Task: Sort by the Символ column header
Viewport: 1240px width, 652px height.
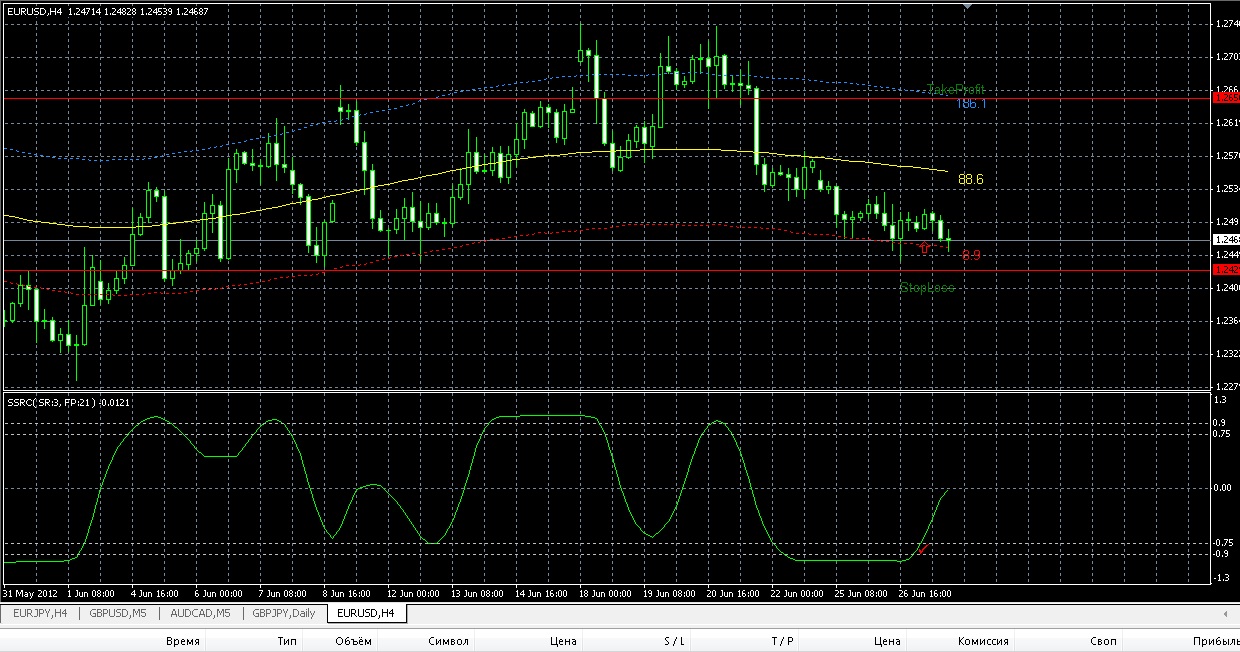Action: coord(447,641)
